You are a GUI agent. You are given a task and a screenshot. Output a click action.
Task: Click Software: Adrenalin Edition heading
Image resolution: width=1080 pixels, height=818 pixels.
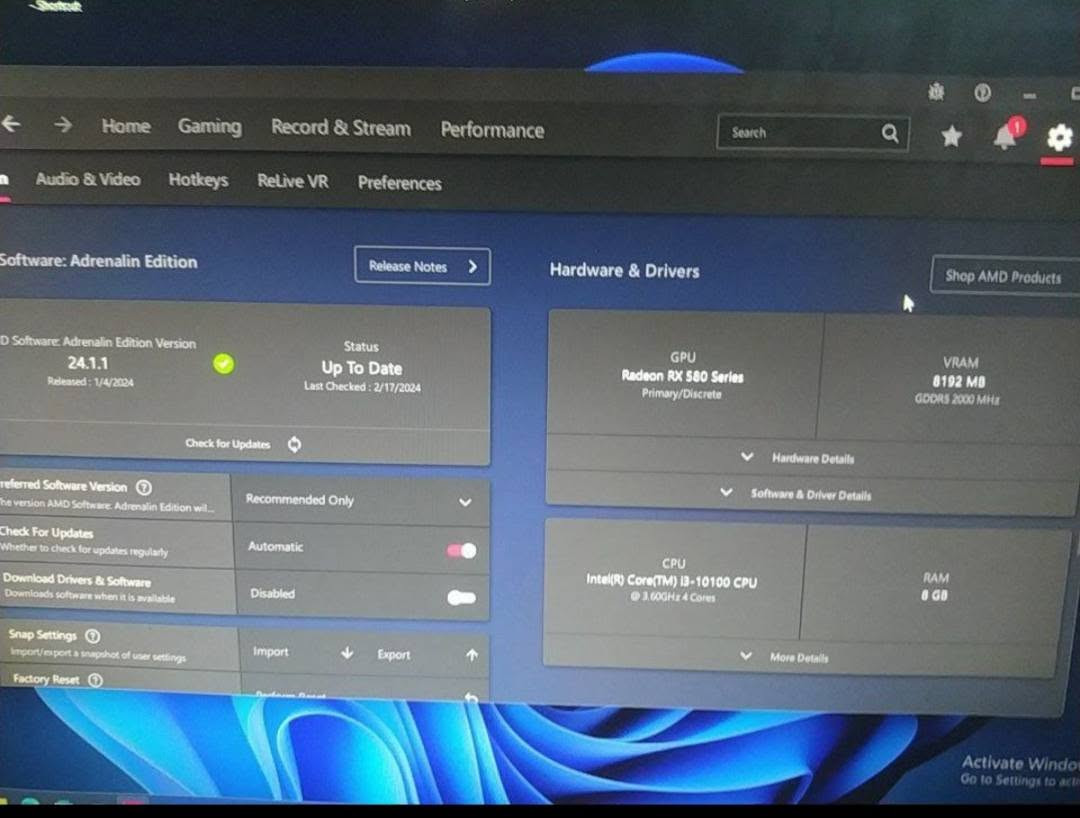(x=98, y=261)
